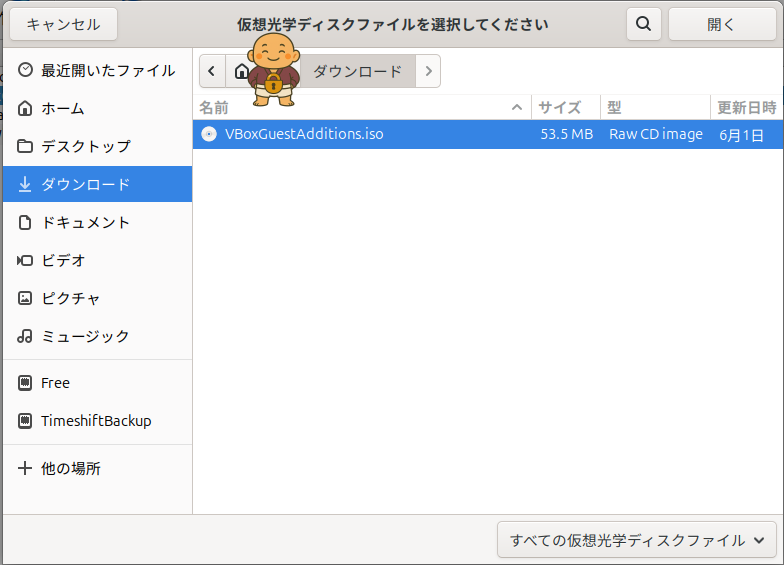
Task: Click the search magnifier icon
Action: 645,24
